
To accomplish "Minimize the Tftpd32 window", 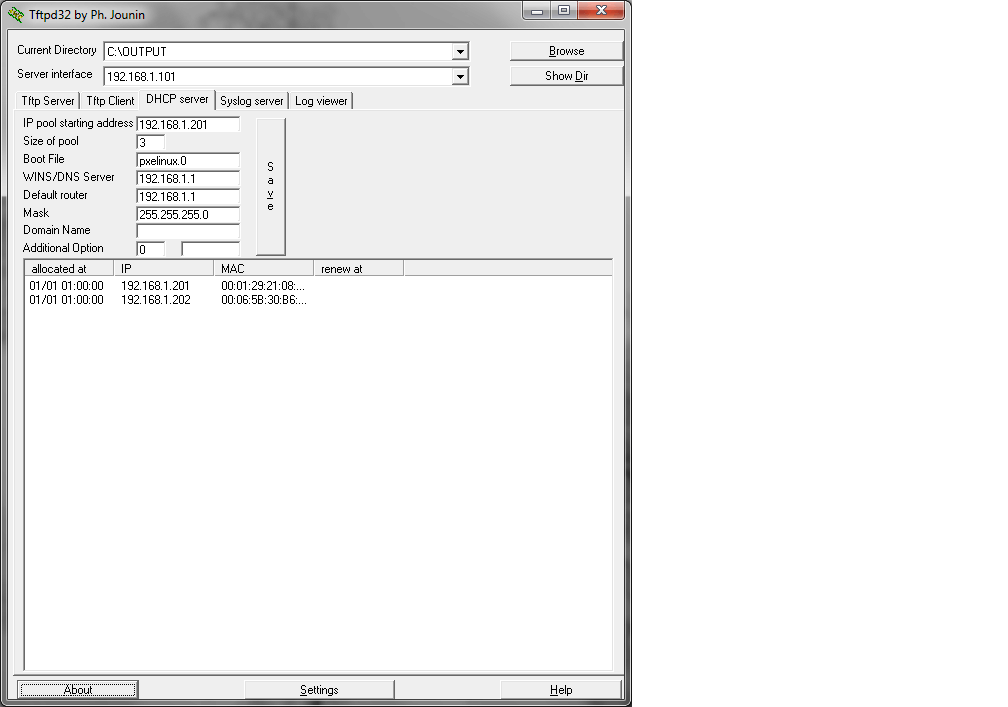I will [537, 10].
